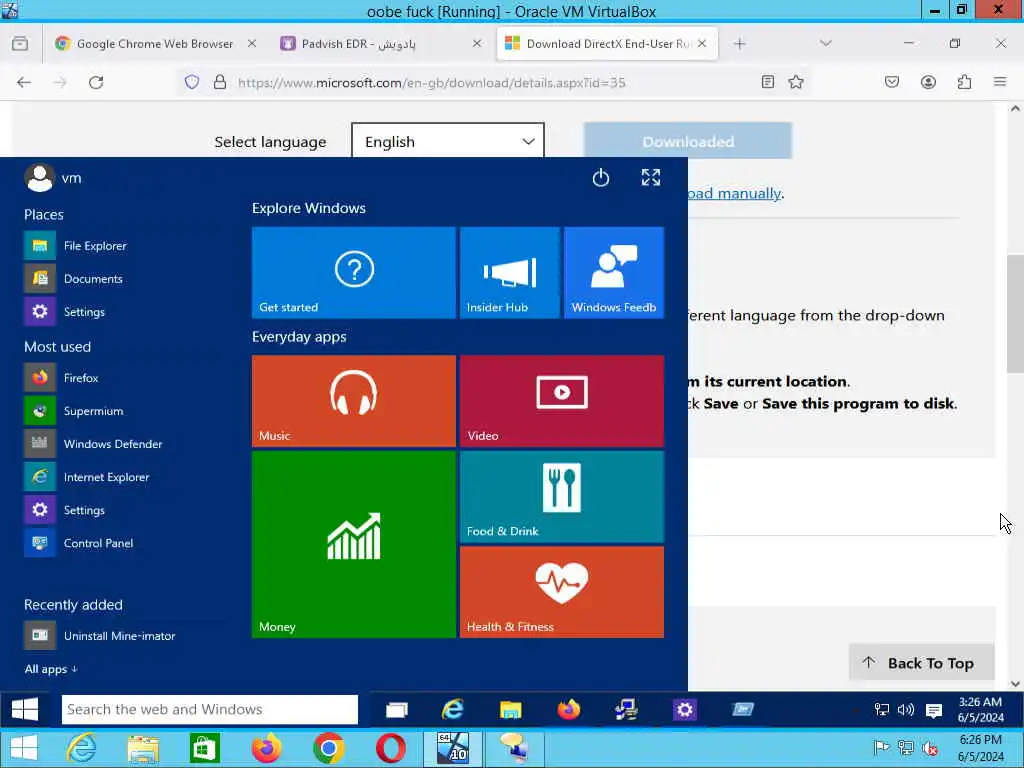Viewport: 1024px width, 768px height.
Task: Save page to Pocket
Action: pyautogui.click(x=892, y=82)
